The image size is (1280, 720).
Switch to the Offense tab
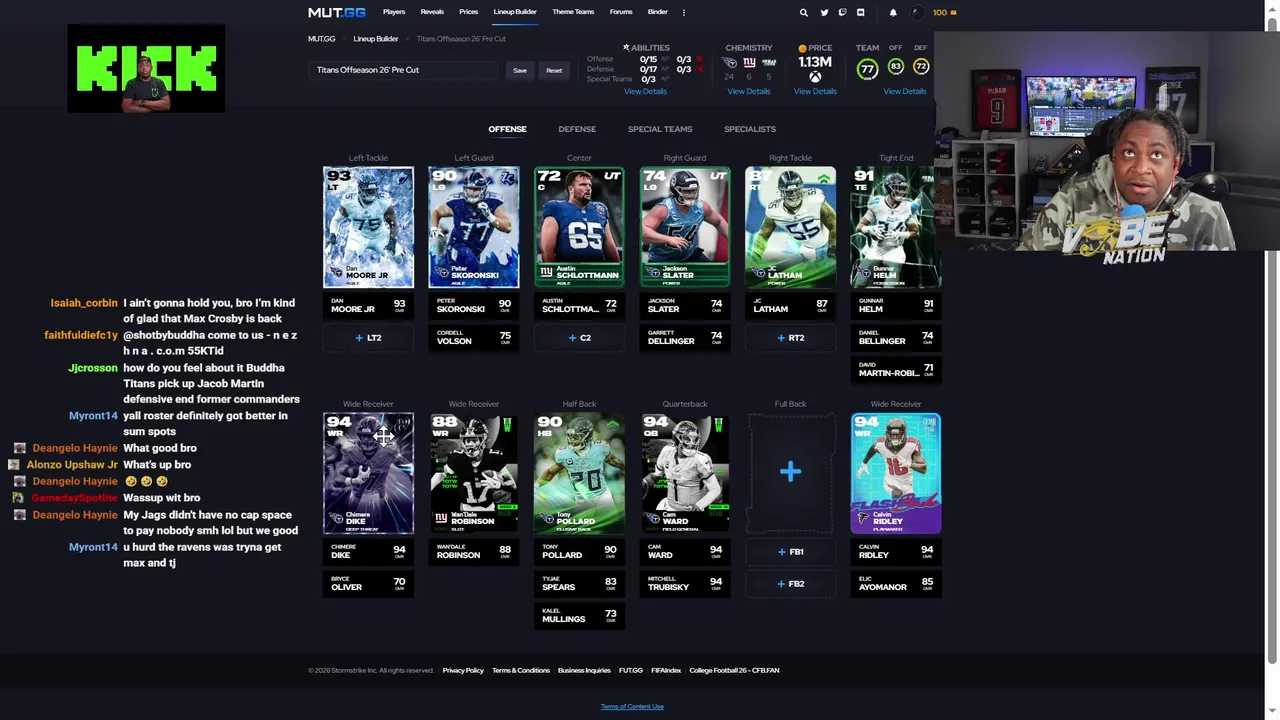tap(507, 129)
